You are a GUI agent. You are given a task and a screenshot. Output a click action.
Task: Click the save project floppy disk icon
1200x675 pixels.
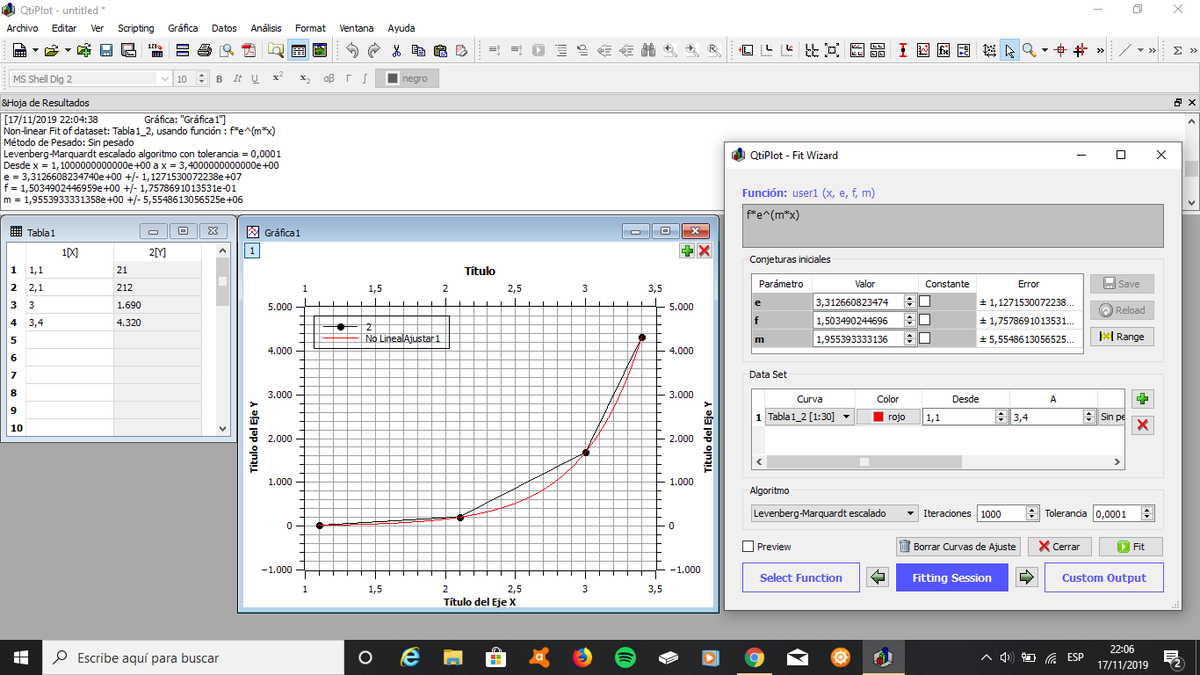pos(106,50)
